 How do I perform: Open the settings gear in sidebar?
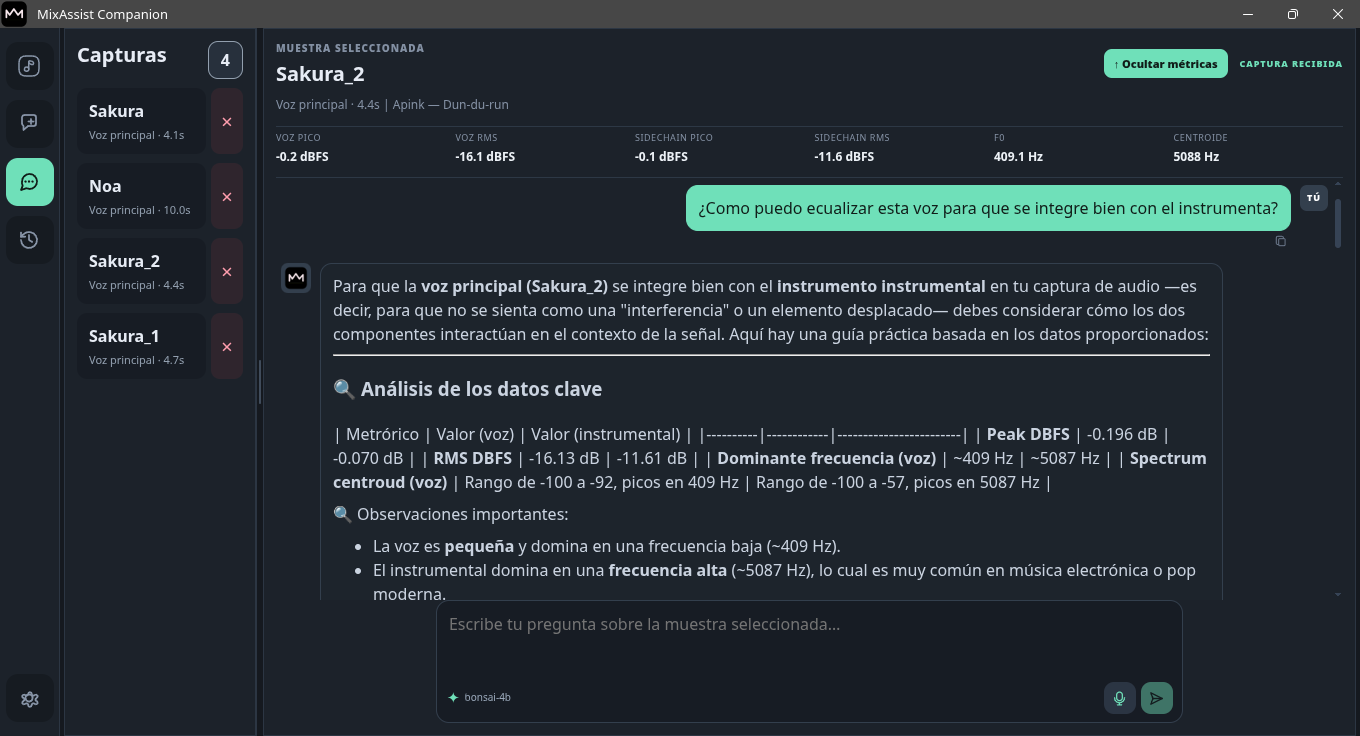[30, 699]
